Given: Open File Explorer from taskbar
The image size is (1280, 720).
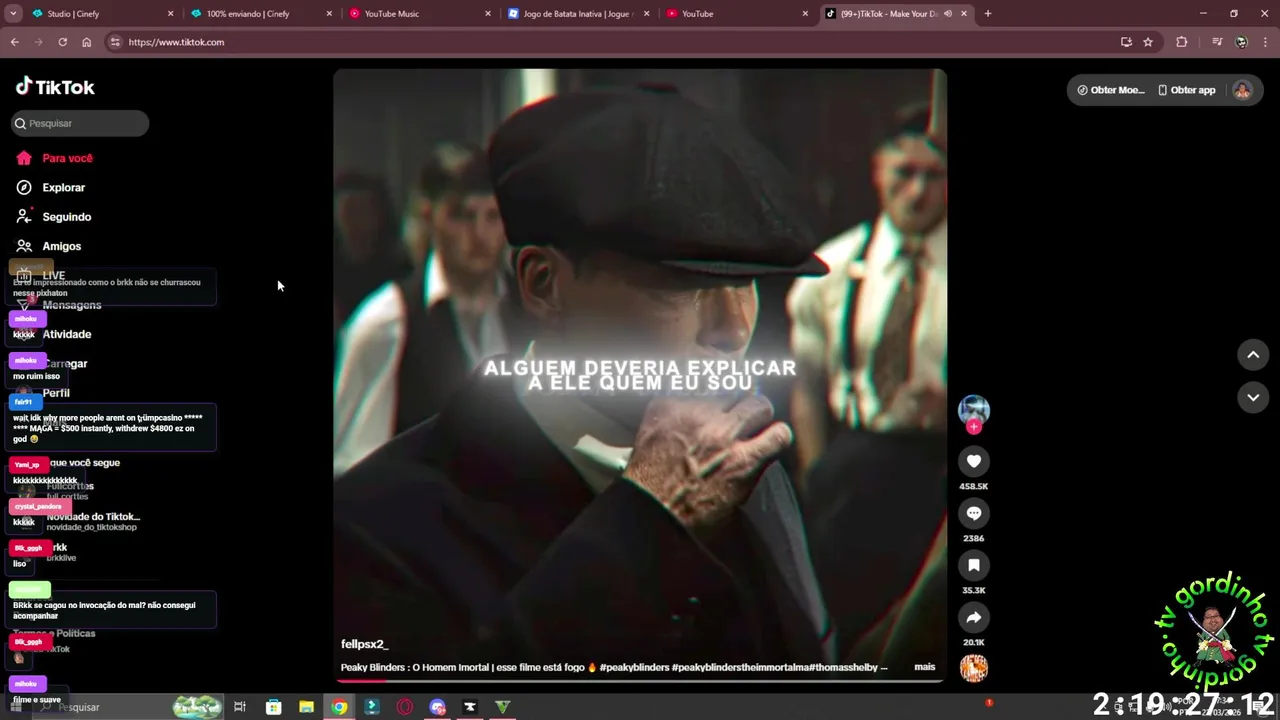Looking at the screenshot, I should [306, 707].
